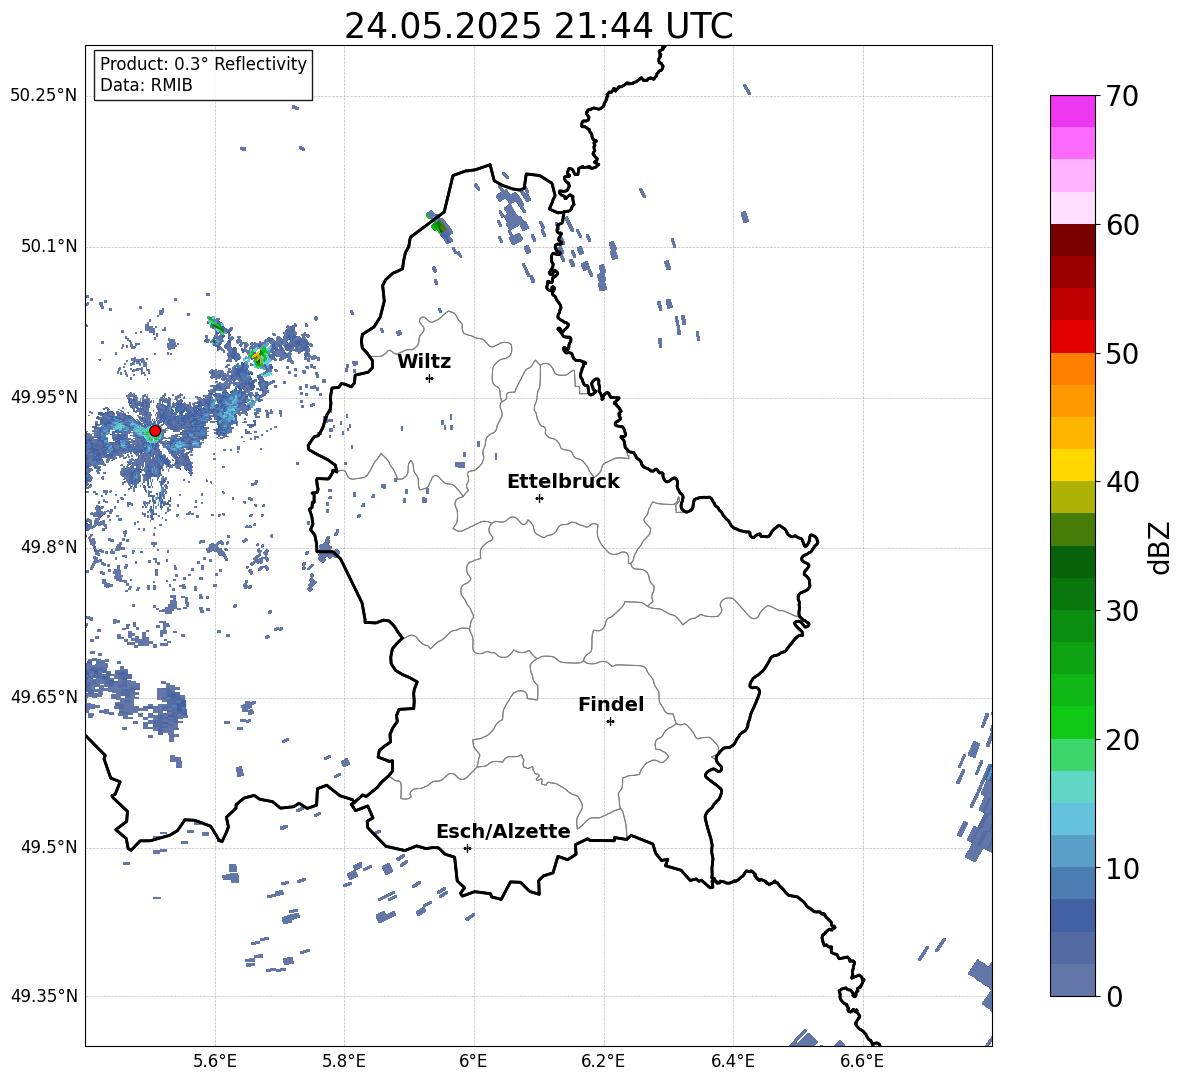This screenshot has width=1184, height=1081.
Task: Click the 30 tick on the colorbar
Action: (x=1123, y=611)
